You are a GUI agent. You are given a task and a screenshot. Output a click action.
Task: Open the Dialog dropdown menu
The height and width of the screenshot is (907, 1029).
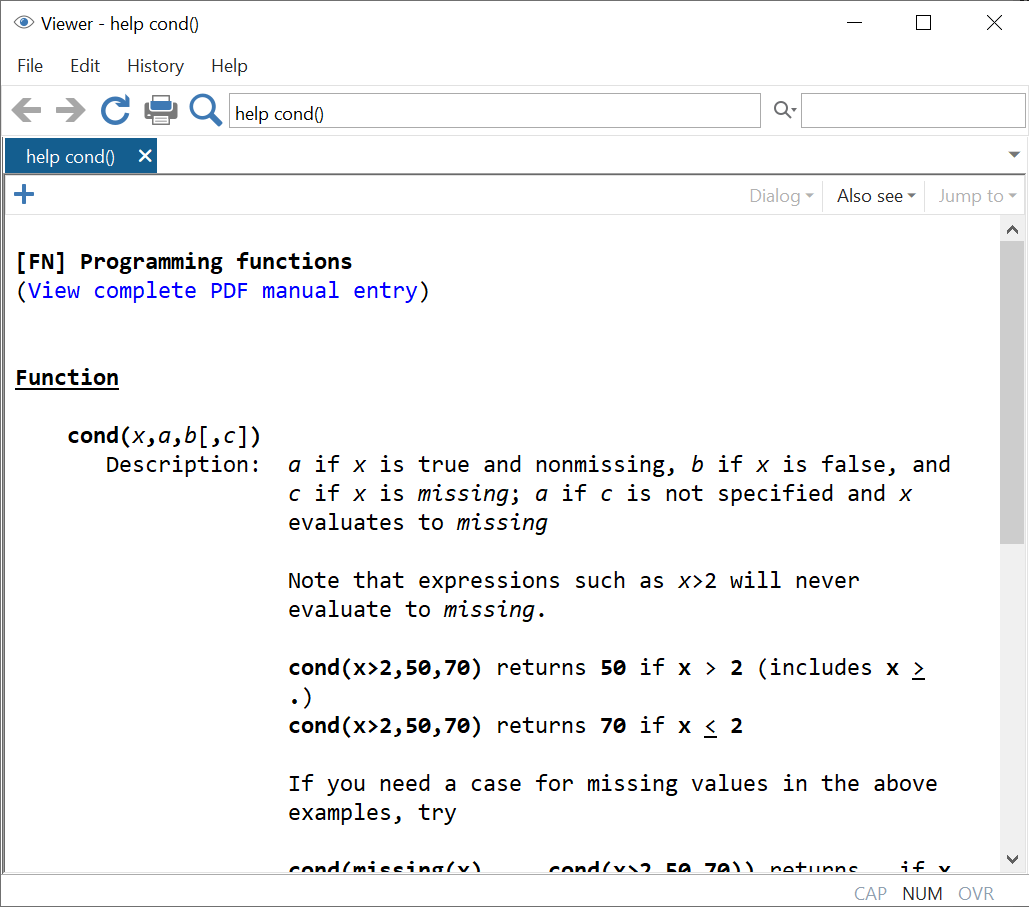click(781, 196)
